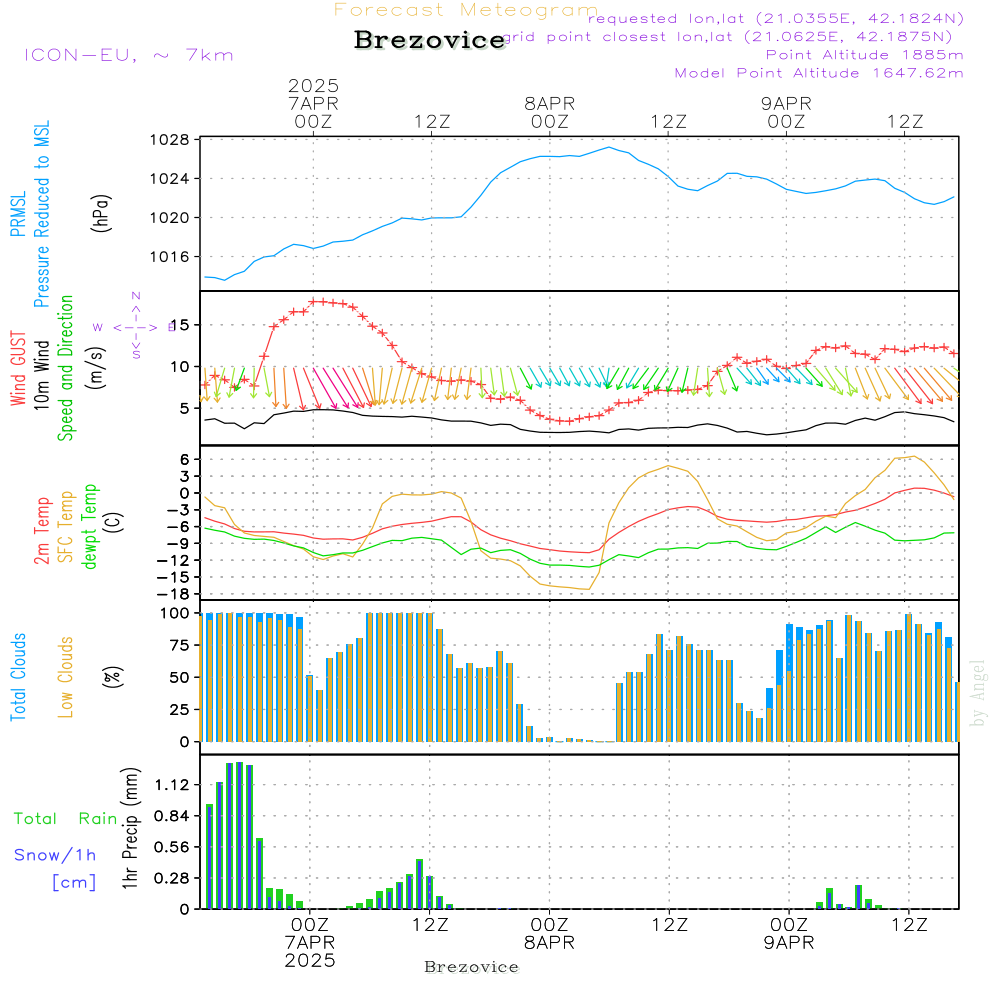This screenshot has height=1000, width=1000.
Task: Select the 0.56 precipitation axis value
Action: coord(172,847)
